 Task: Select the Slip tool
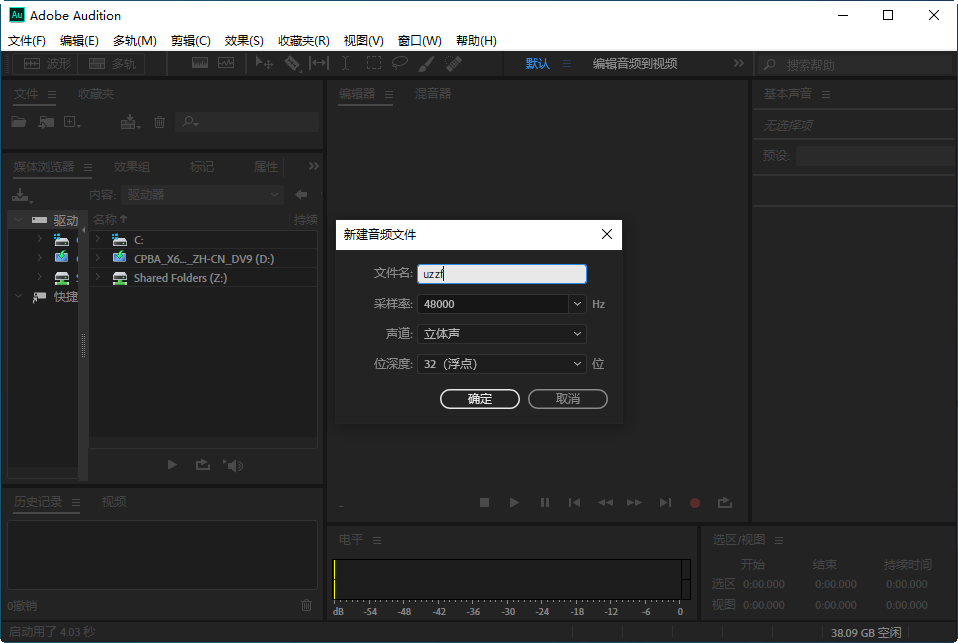(319, 63)
